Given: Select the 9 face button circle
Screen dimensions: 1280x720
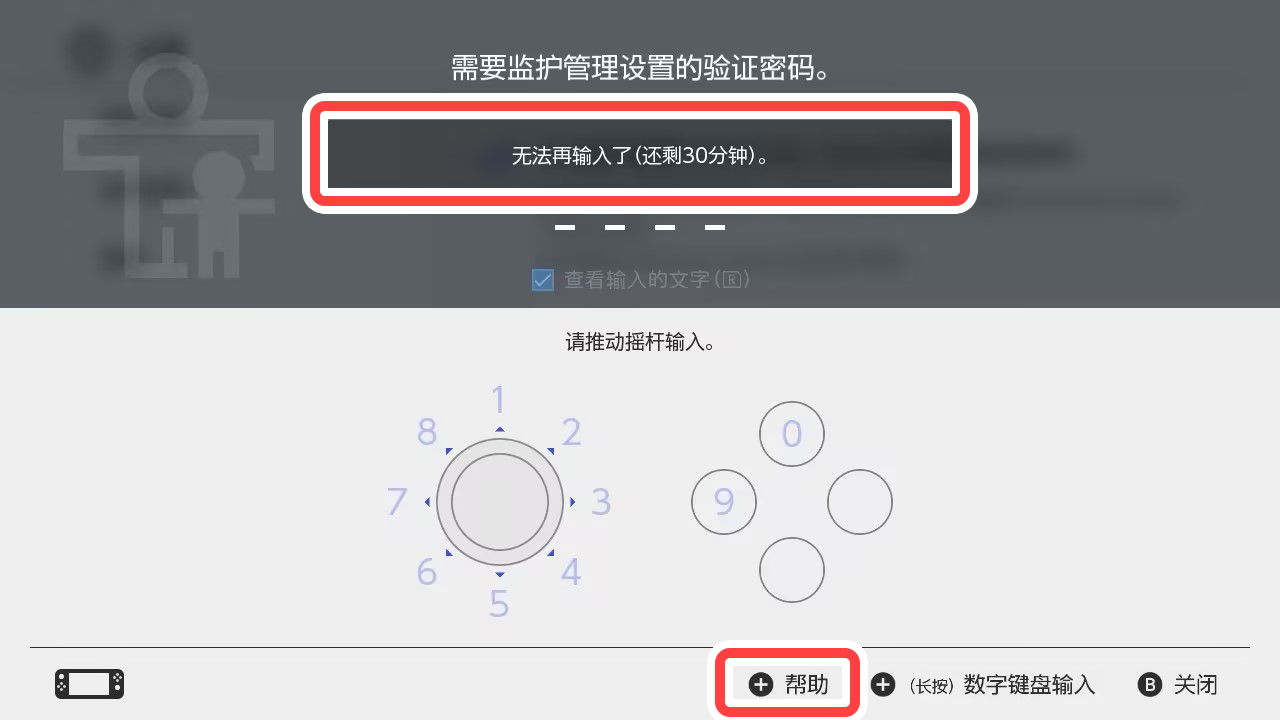Looking at the screenshot, I should coord(724,502).
